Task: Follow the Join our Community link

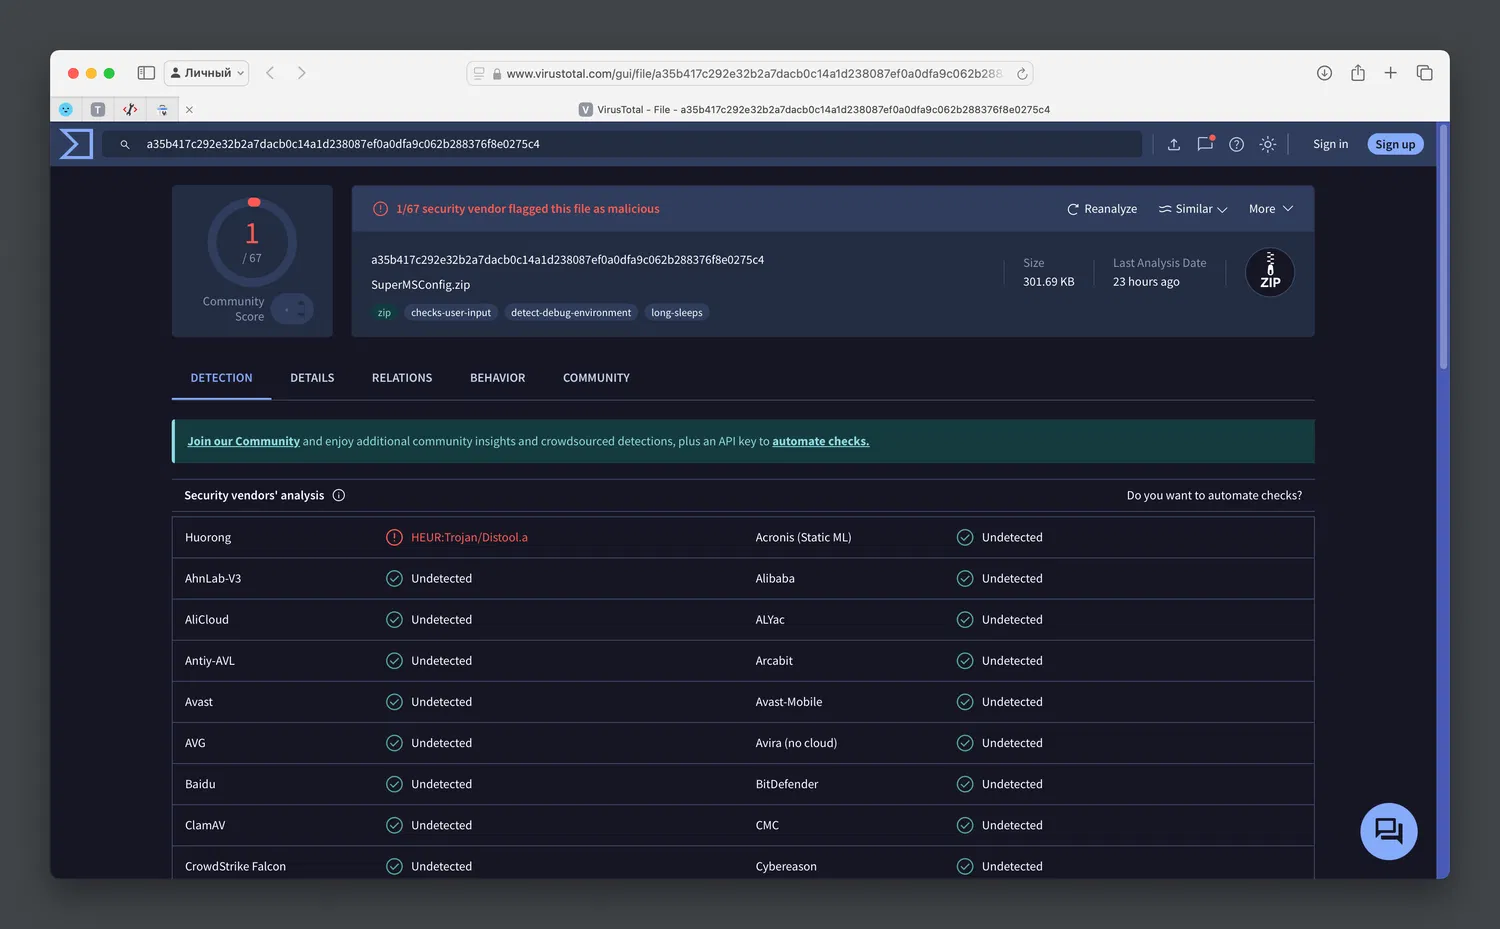Action: [243, 441]
